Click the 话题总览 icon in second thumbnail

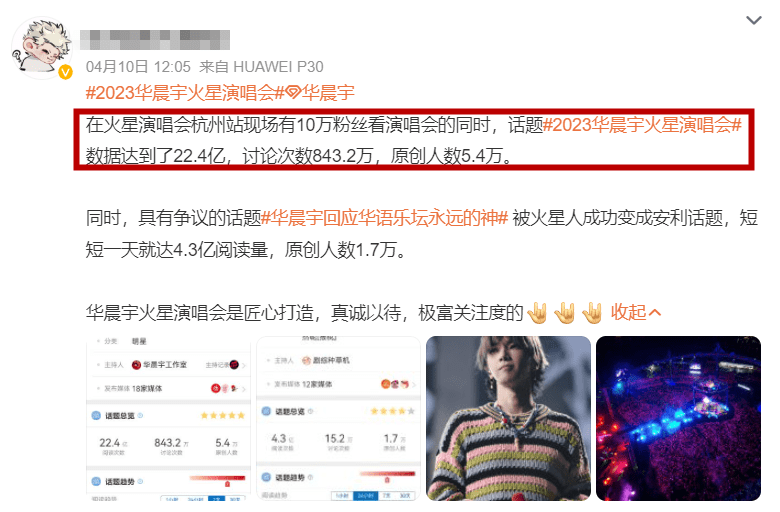(x=266, y=411)
